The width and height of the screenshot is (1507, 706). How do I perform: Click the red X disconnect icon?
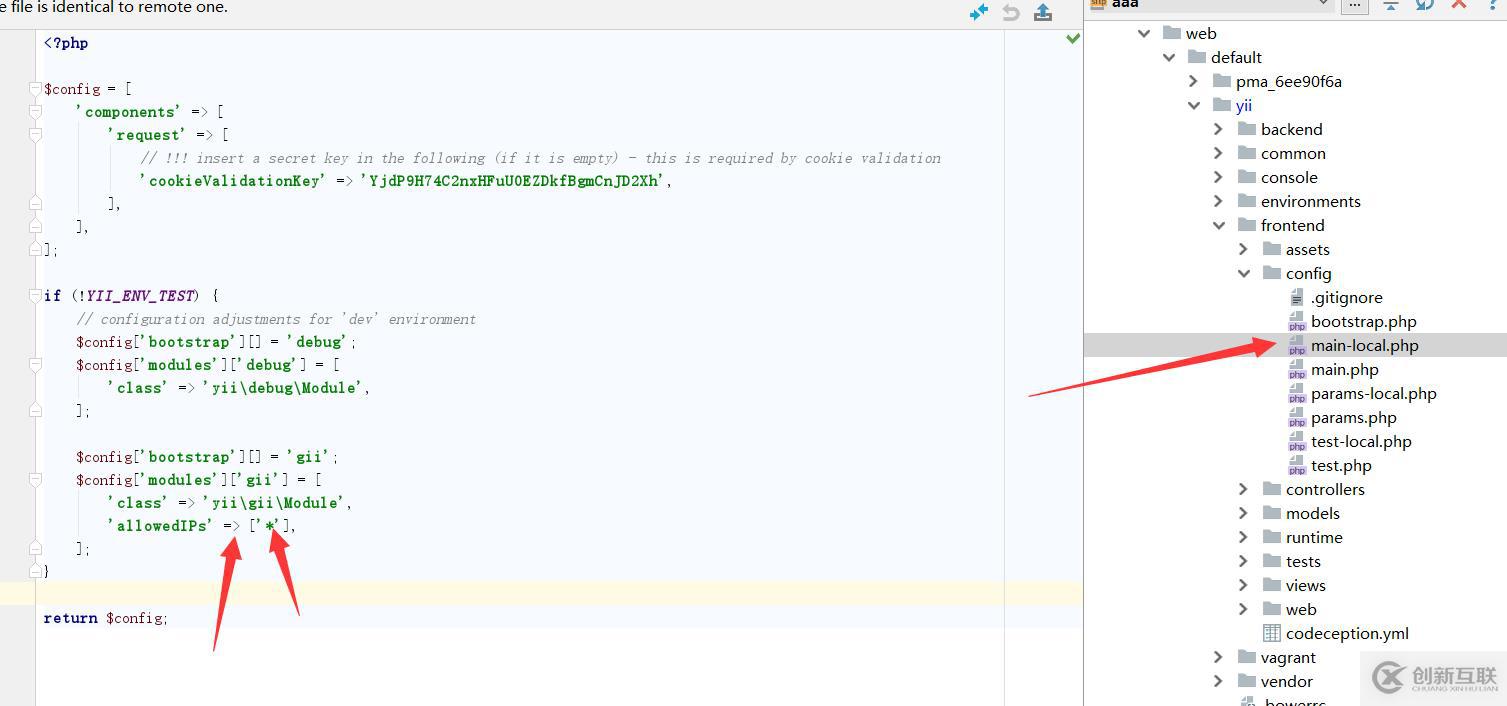(1459, 4)
